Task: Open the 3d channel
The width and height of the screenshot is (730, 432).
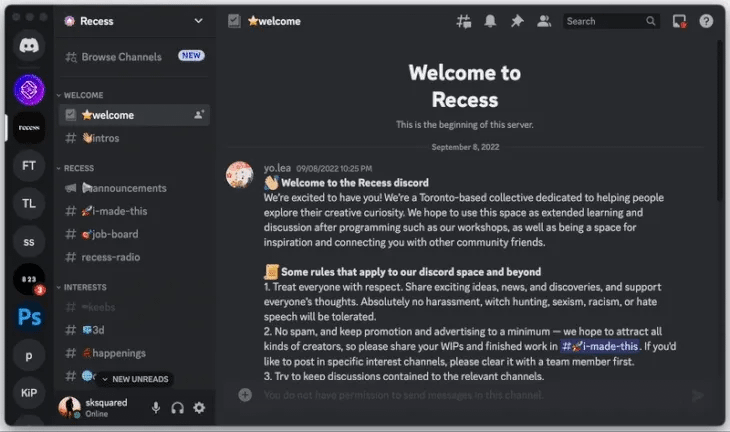Action: tap(134, 330)
